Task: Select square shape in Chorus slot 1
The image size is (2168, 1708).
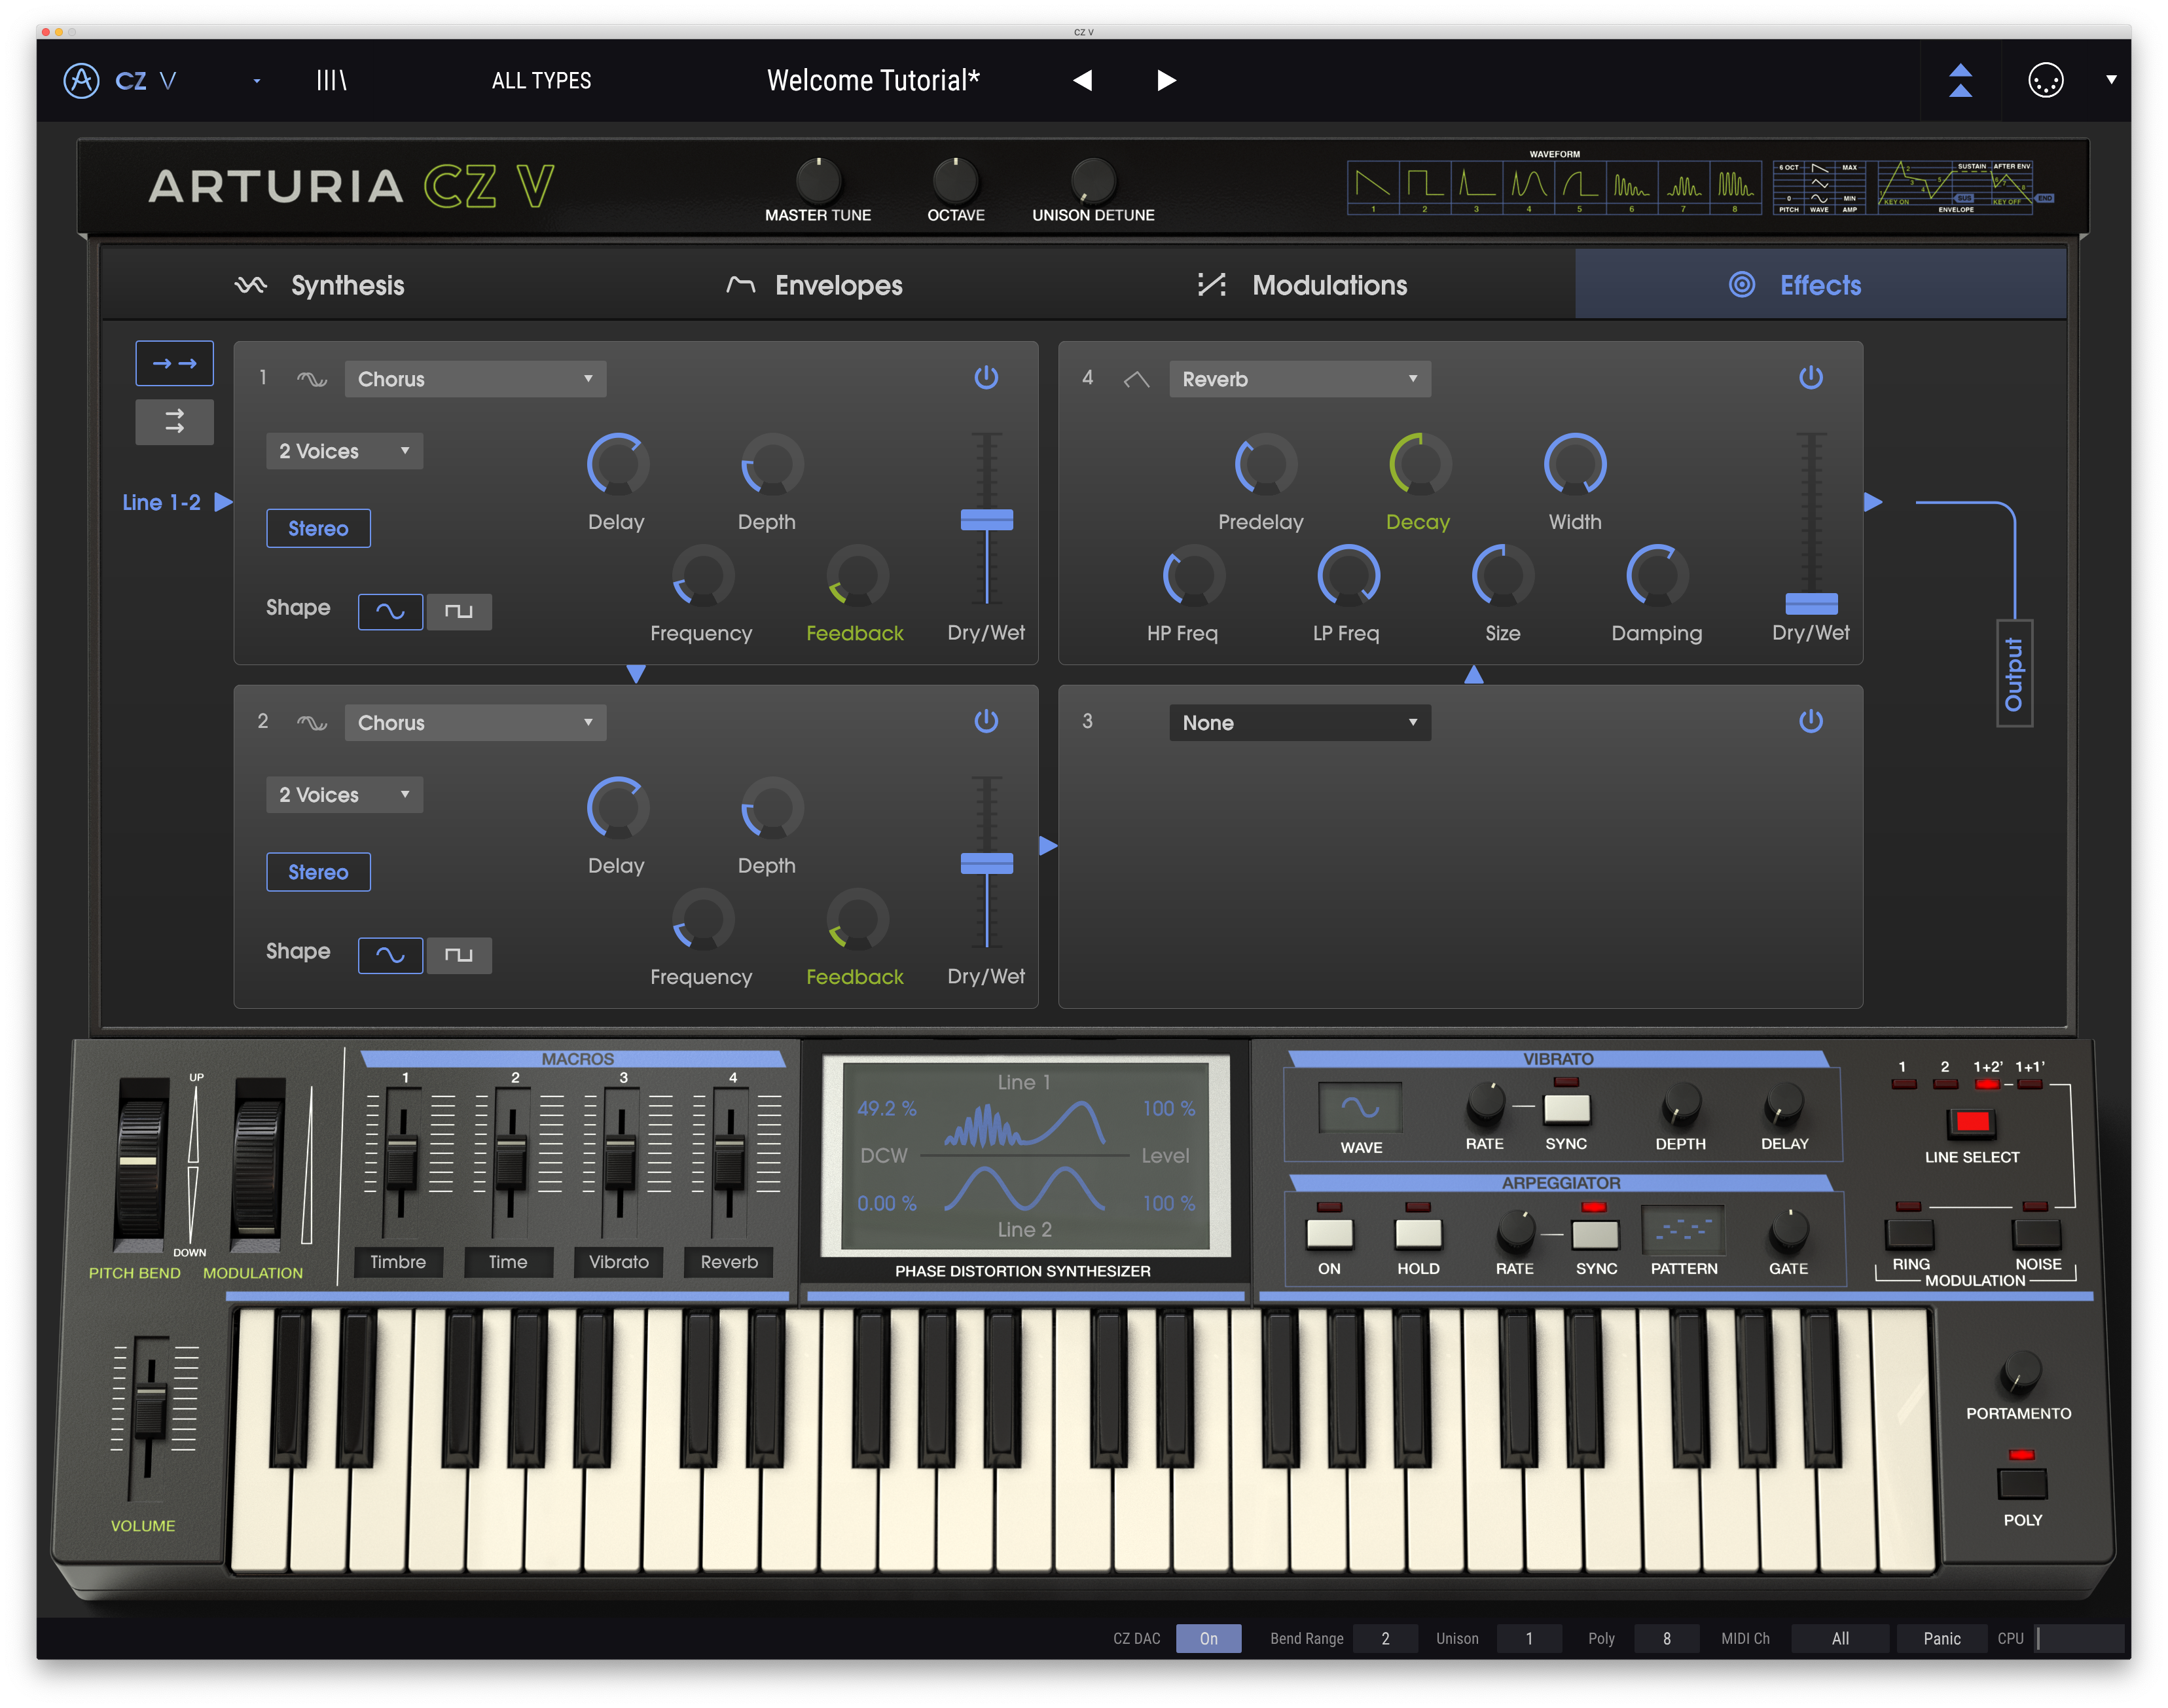Action: coord(459,611)
